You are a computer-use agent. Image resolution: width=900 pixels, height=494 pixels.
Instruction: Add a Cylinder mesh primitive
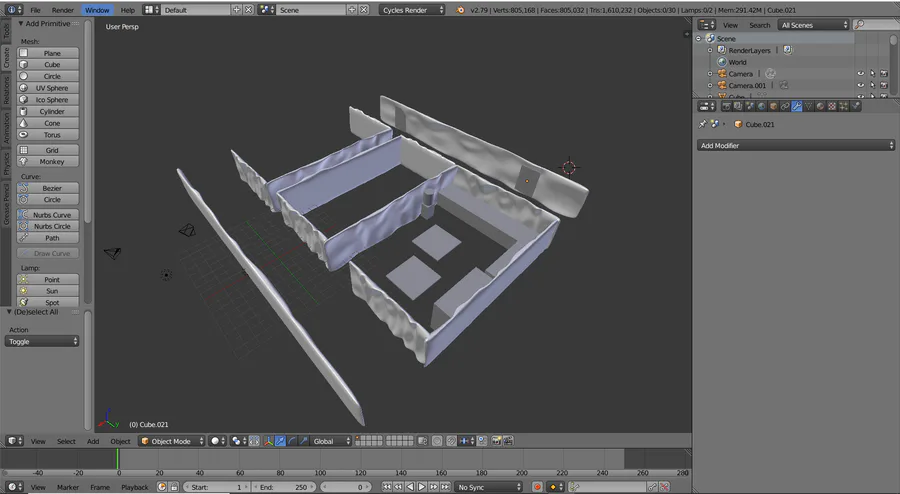click(x=48, y=111)
